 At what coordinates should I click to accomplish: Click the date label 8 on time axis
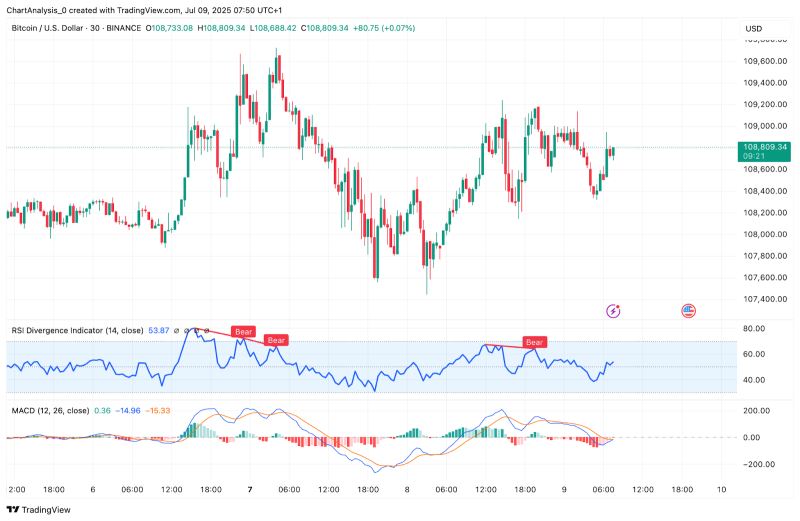(407, 489)
